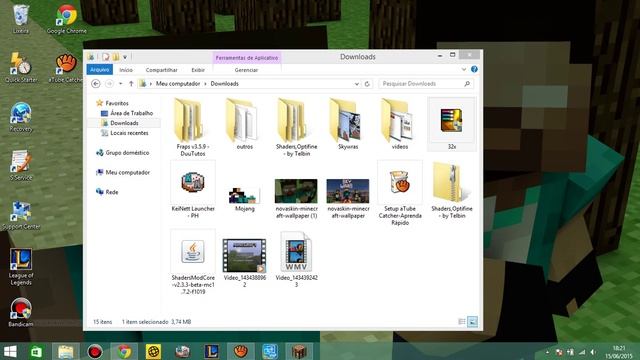Viewport: 640px width, 360px height.
Task: Select Downloads in the navigation pane
Action: [124, 123]
